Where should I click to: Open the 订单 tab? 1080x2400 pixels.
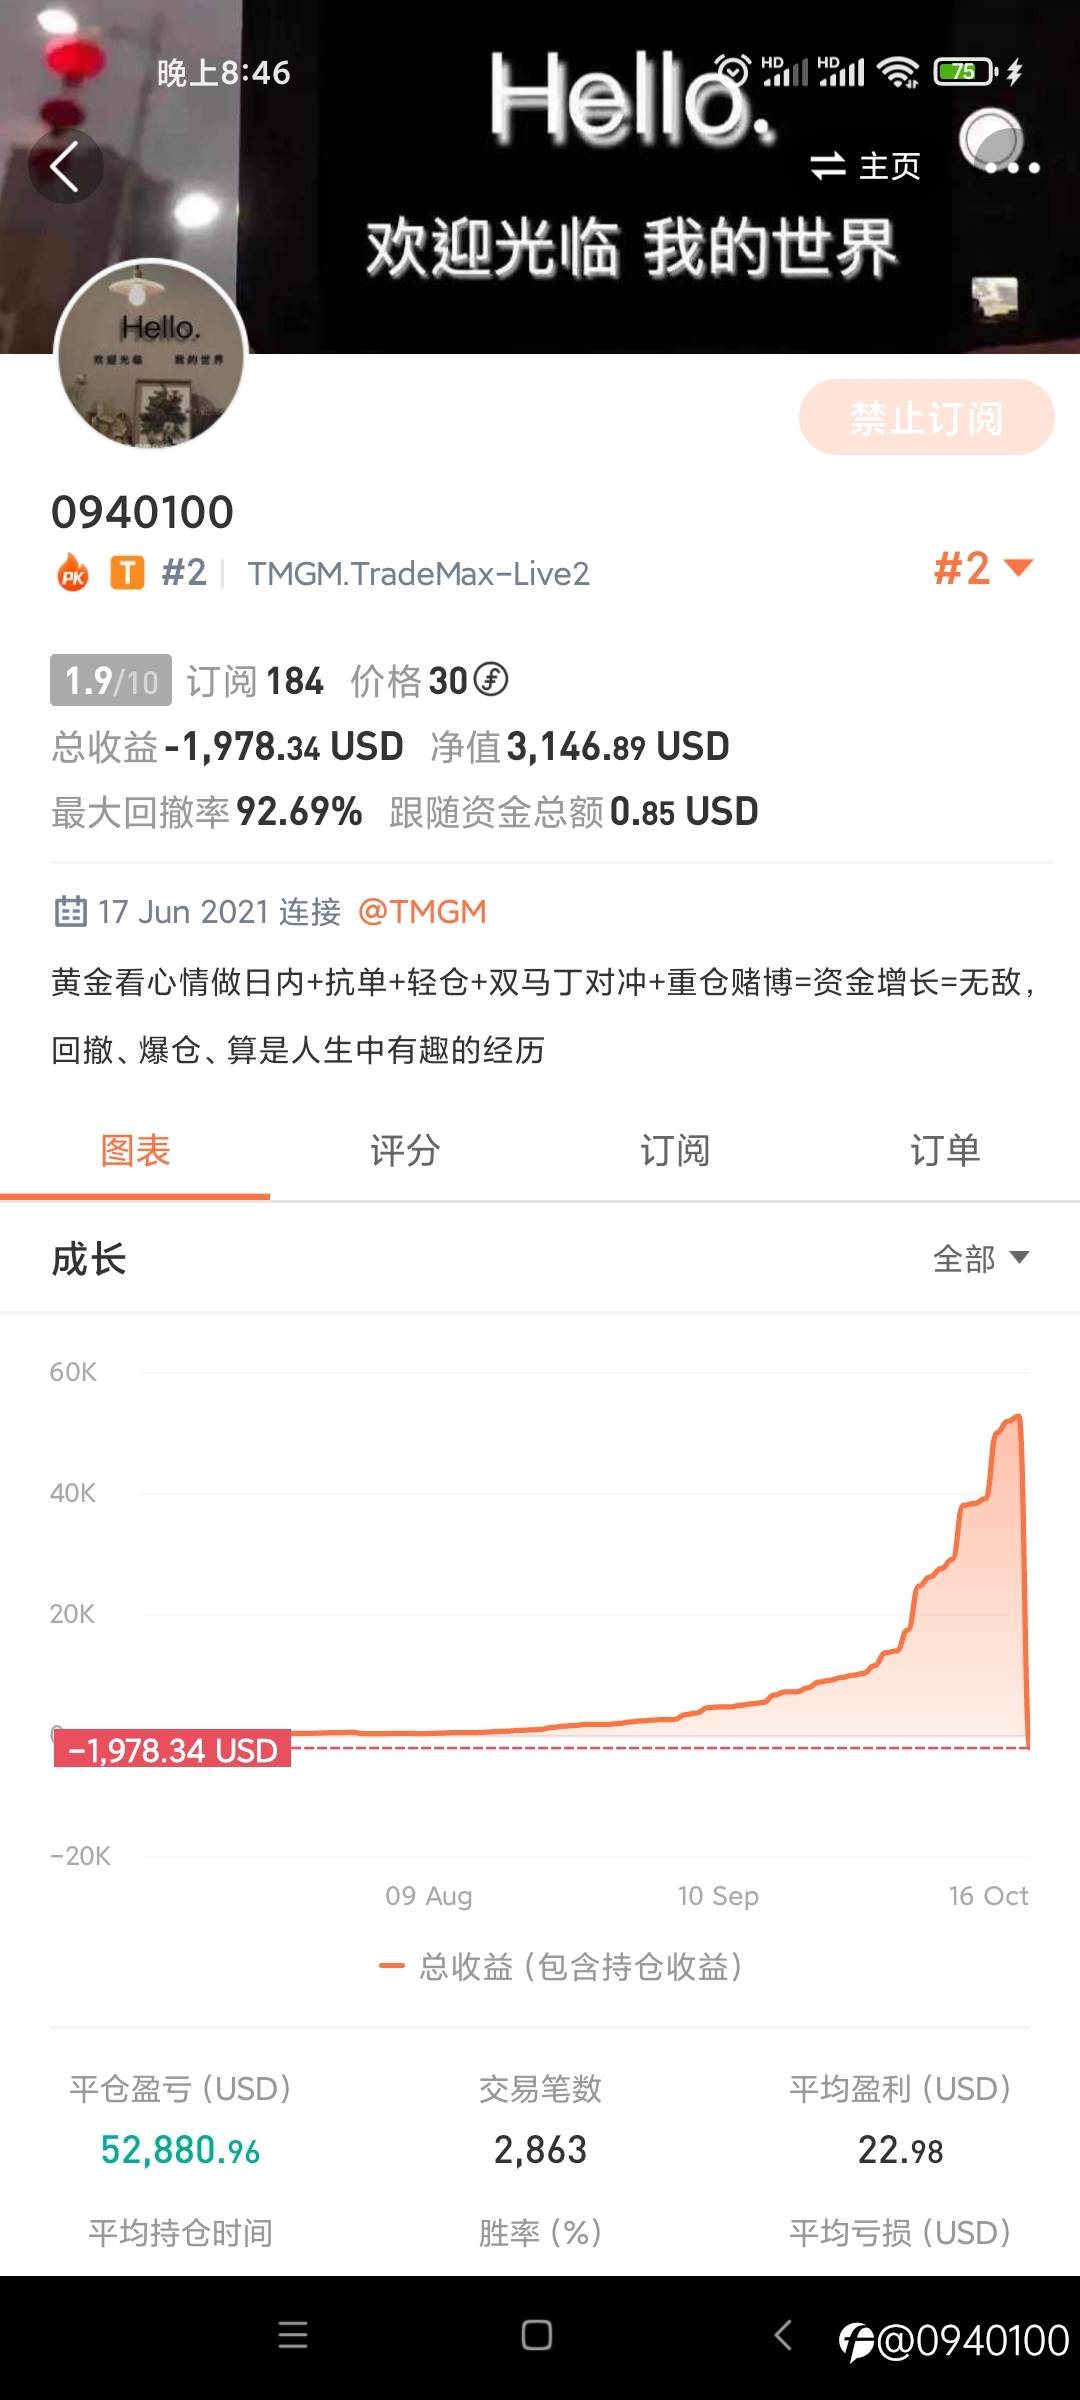pyautogui.click(x=945, y=1151)
